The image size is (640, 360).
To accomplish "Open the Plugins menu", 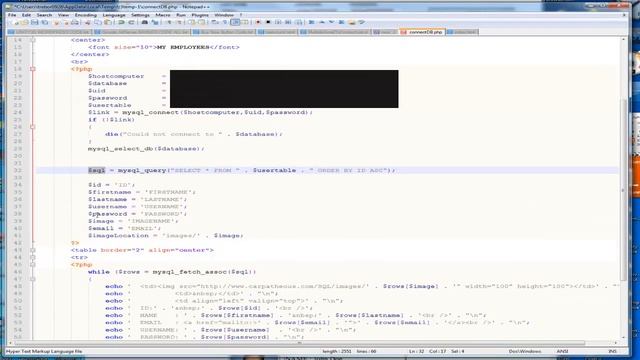I will (x=200, y=15).
